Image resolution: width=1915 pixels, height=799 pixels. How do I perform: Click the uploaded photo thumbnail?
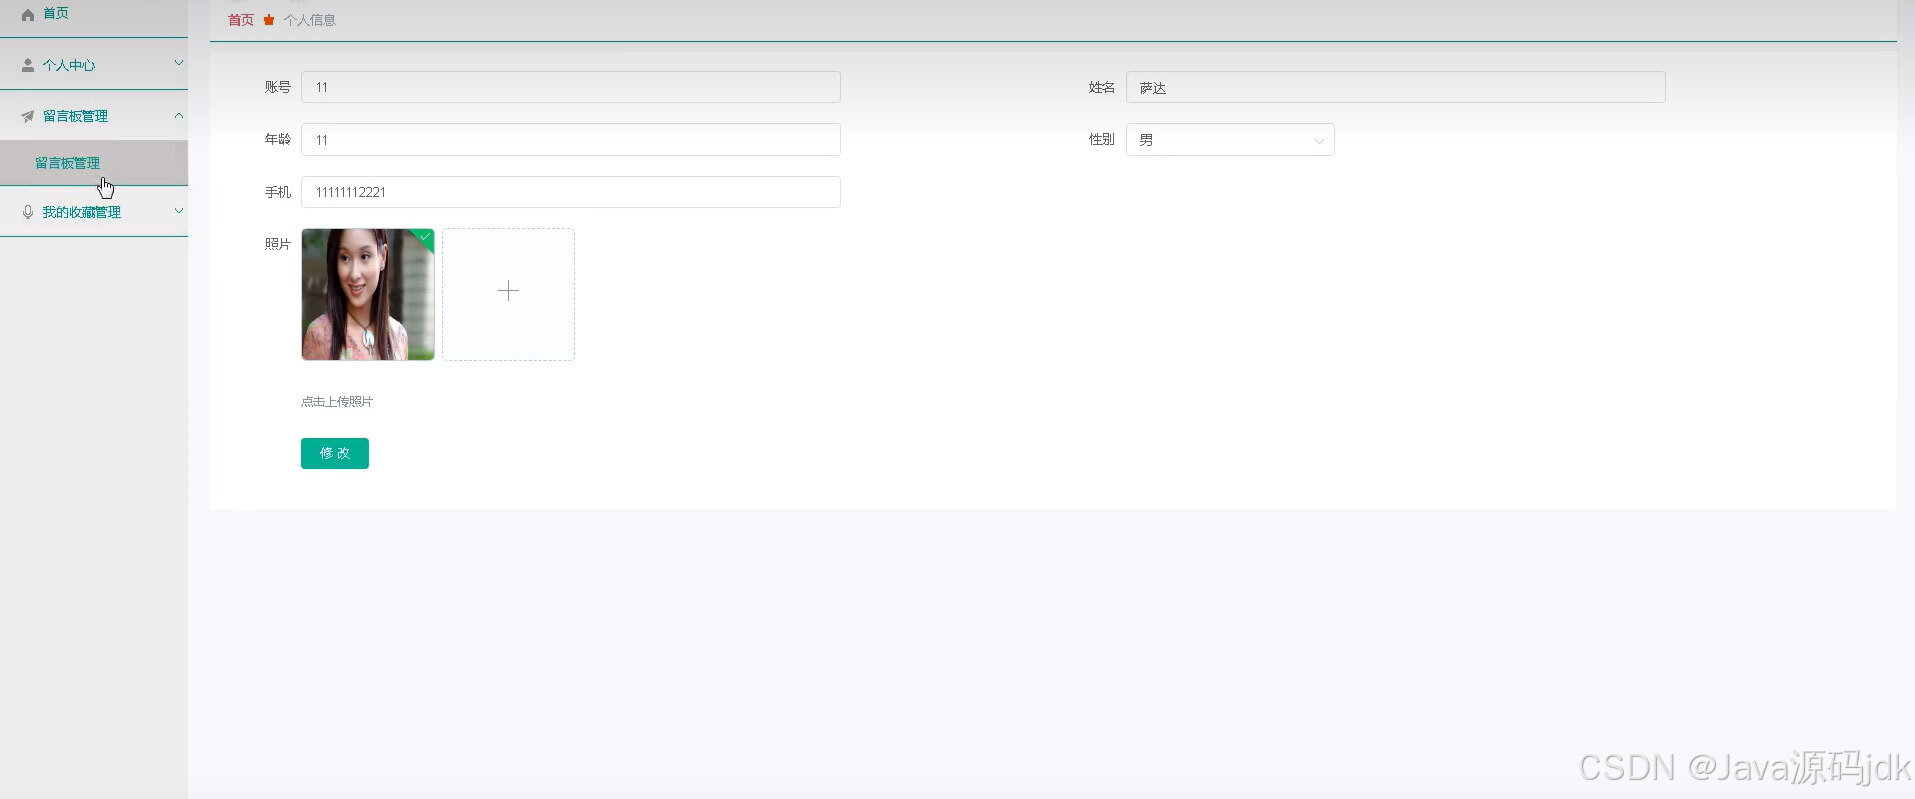(x=368, y=294)
